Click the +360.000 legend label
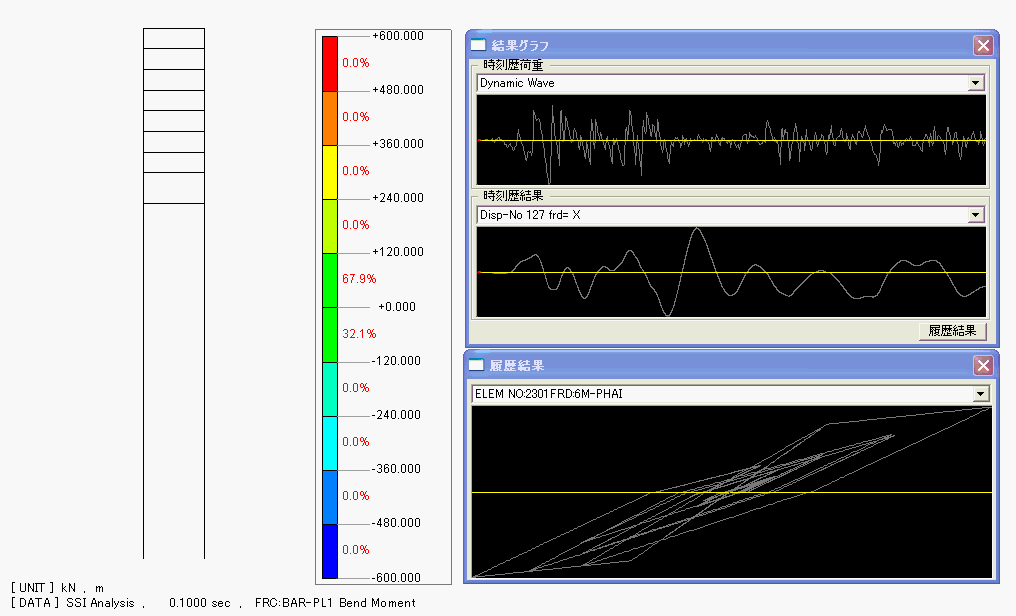Screen dimensions: 1016x616 pos(398,143)
